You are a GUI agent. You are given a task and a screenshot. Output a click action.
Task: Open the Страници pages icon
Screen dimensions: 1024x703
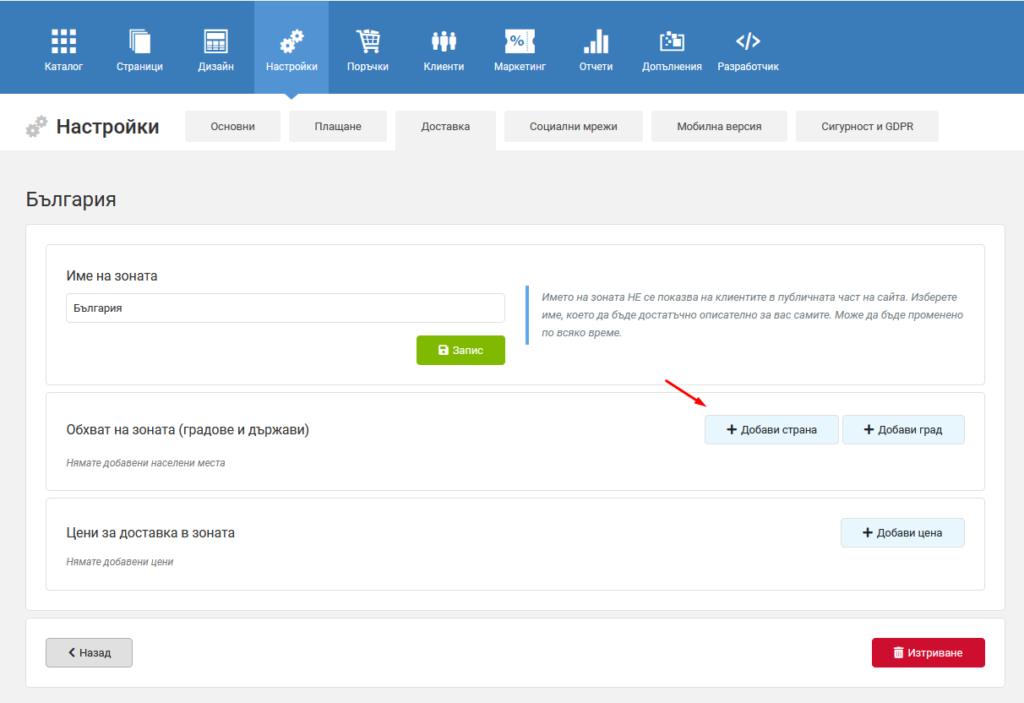[x=140, y=42]
